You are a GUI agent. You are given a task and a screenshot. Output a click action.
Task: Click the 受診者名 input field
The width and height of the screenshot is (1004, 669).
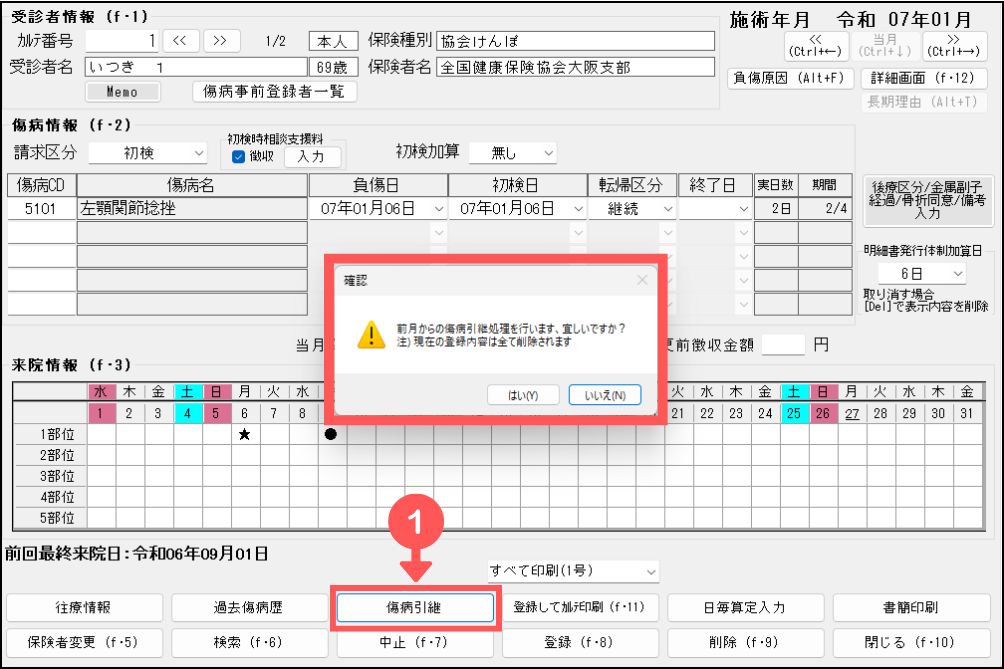[195, 67]
